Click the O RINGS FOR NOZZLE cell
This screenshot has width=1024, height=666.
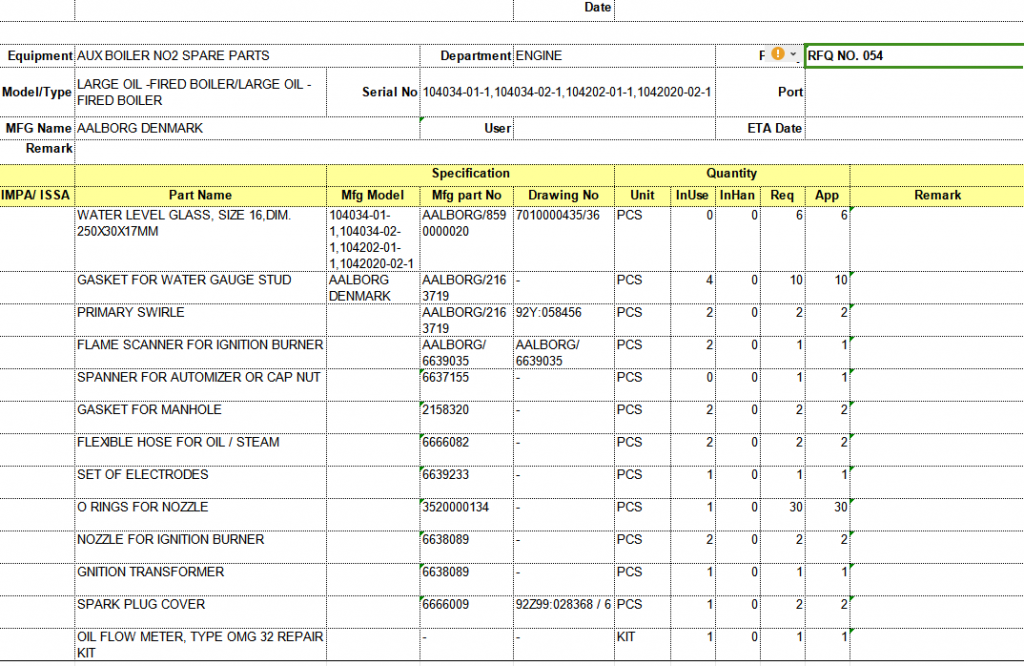200,507
